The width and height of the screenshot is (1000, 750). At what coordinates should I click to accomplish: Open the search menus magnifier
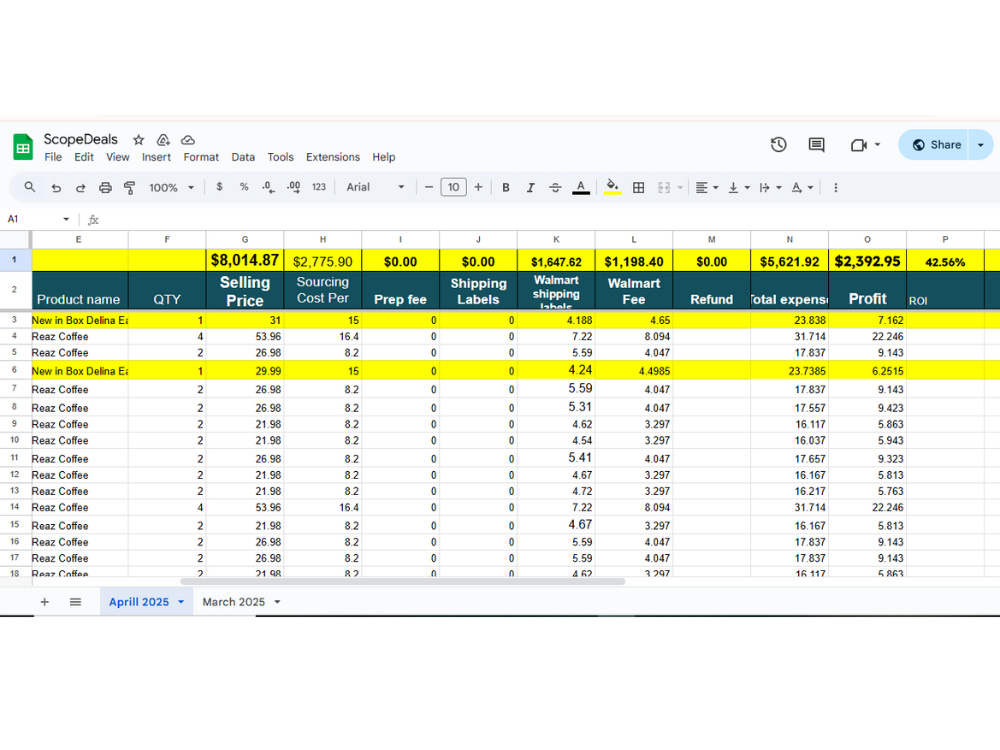coord(29,187)
